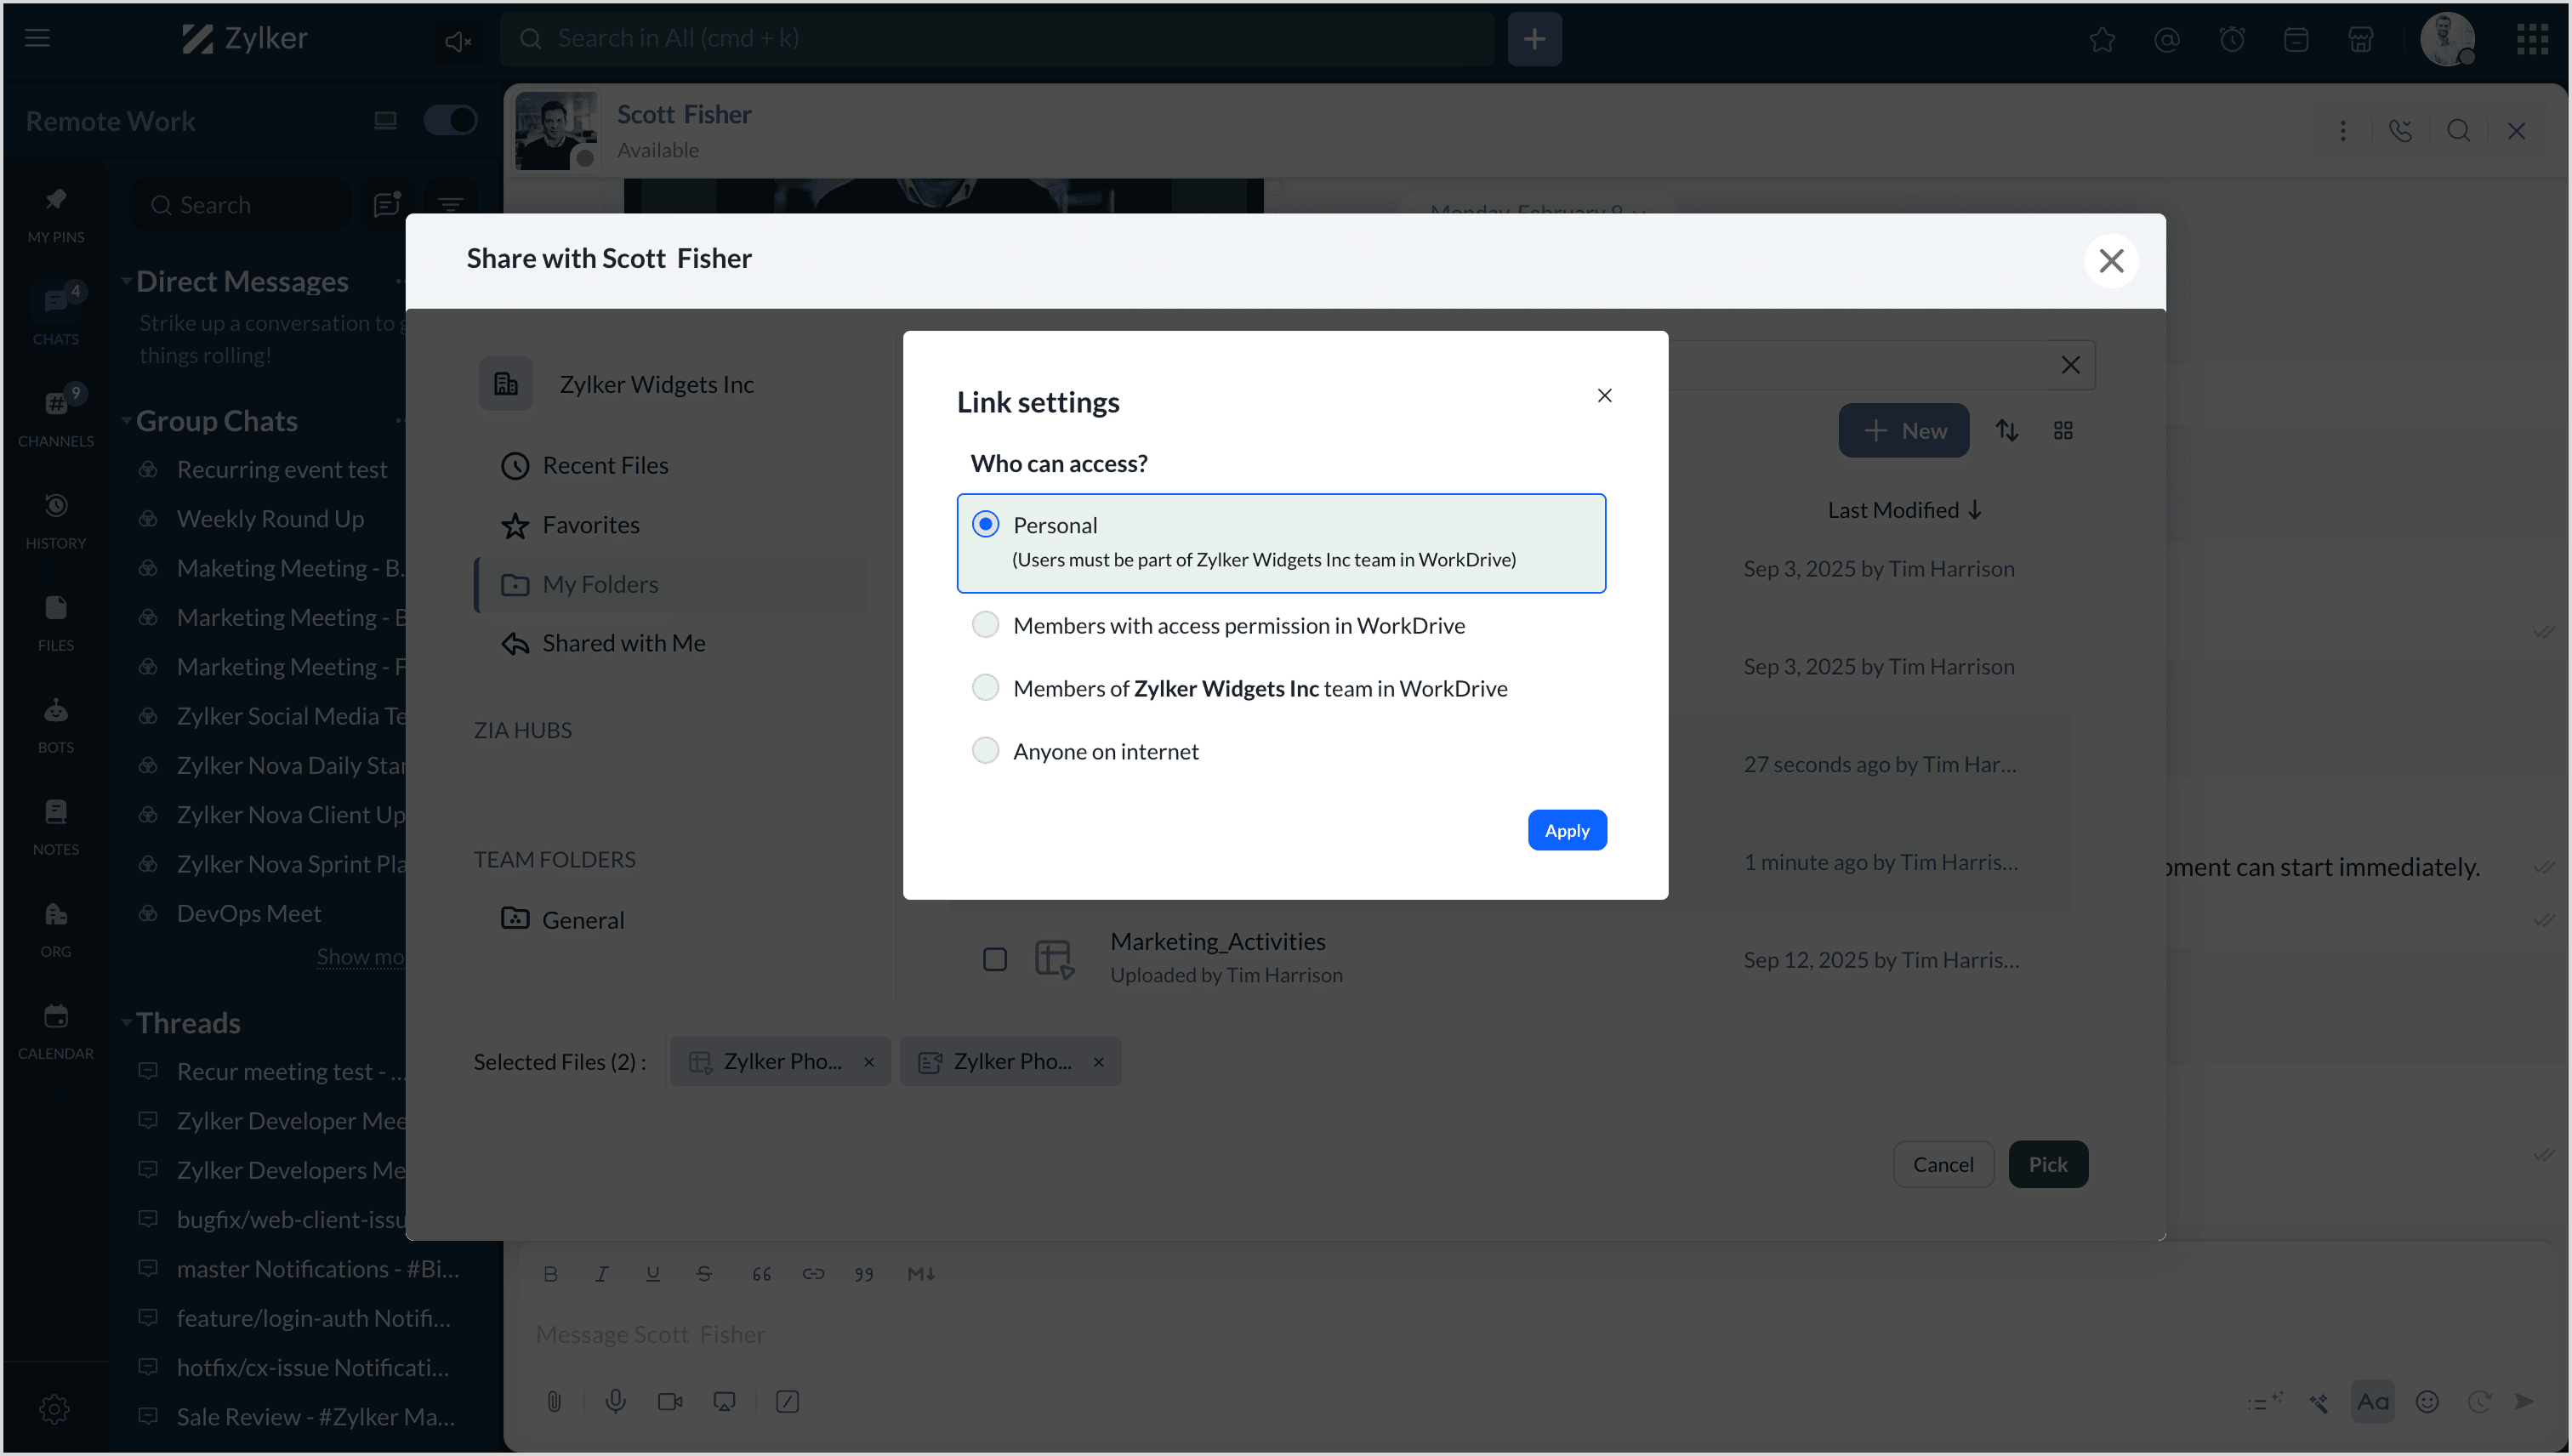2572x1456 pixels.
Task: Click the Apply button in Link settings
Action: 1566,830
